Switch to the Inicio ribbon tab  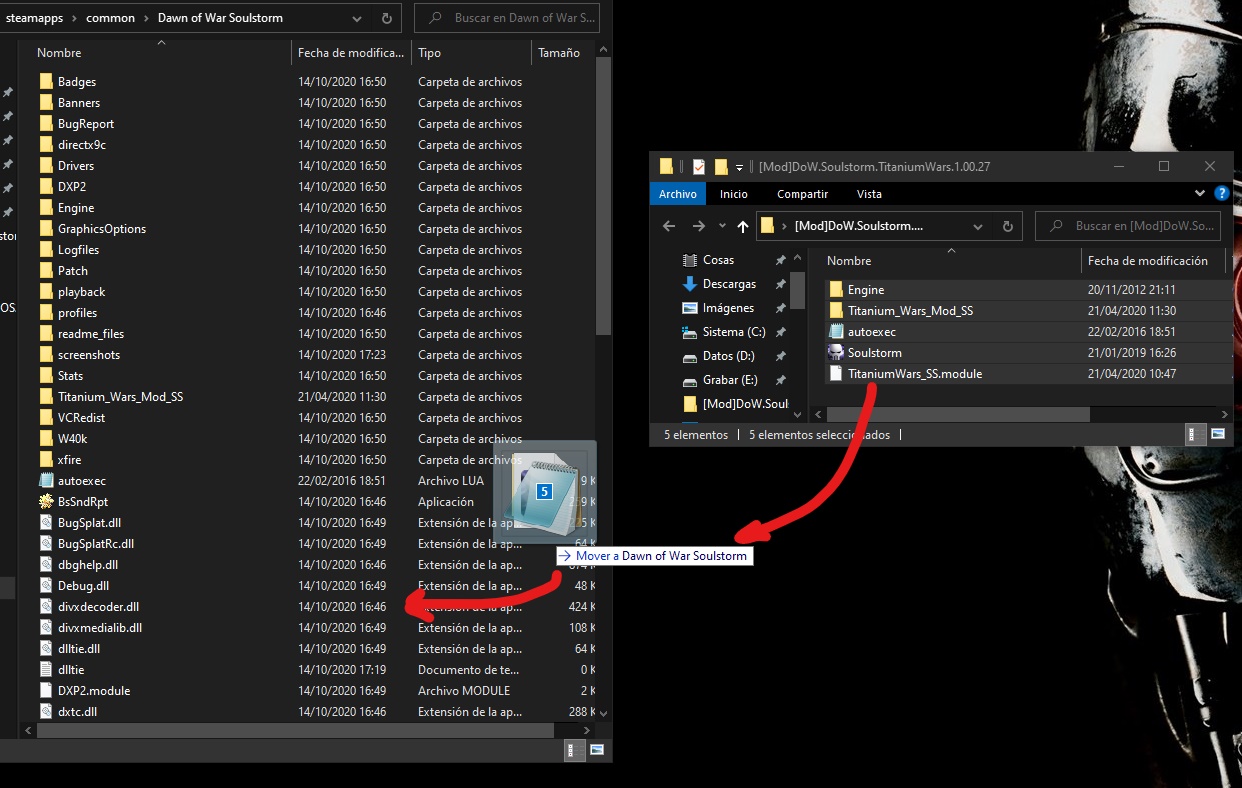click(x=734, y=194)
